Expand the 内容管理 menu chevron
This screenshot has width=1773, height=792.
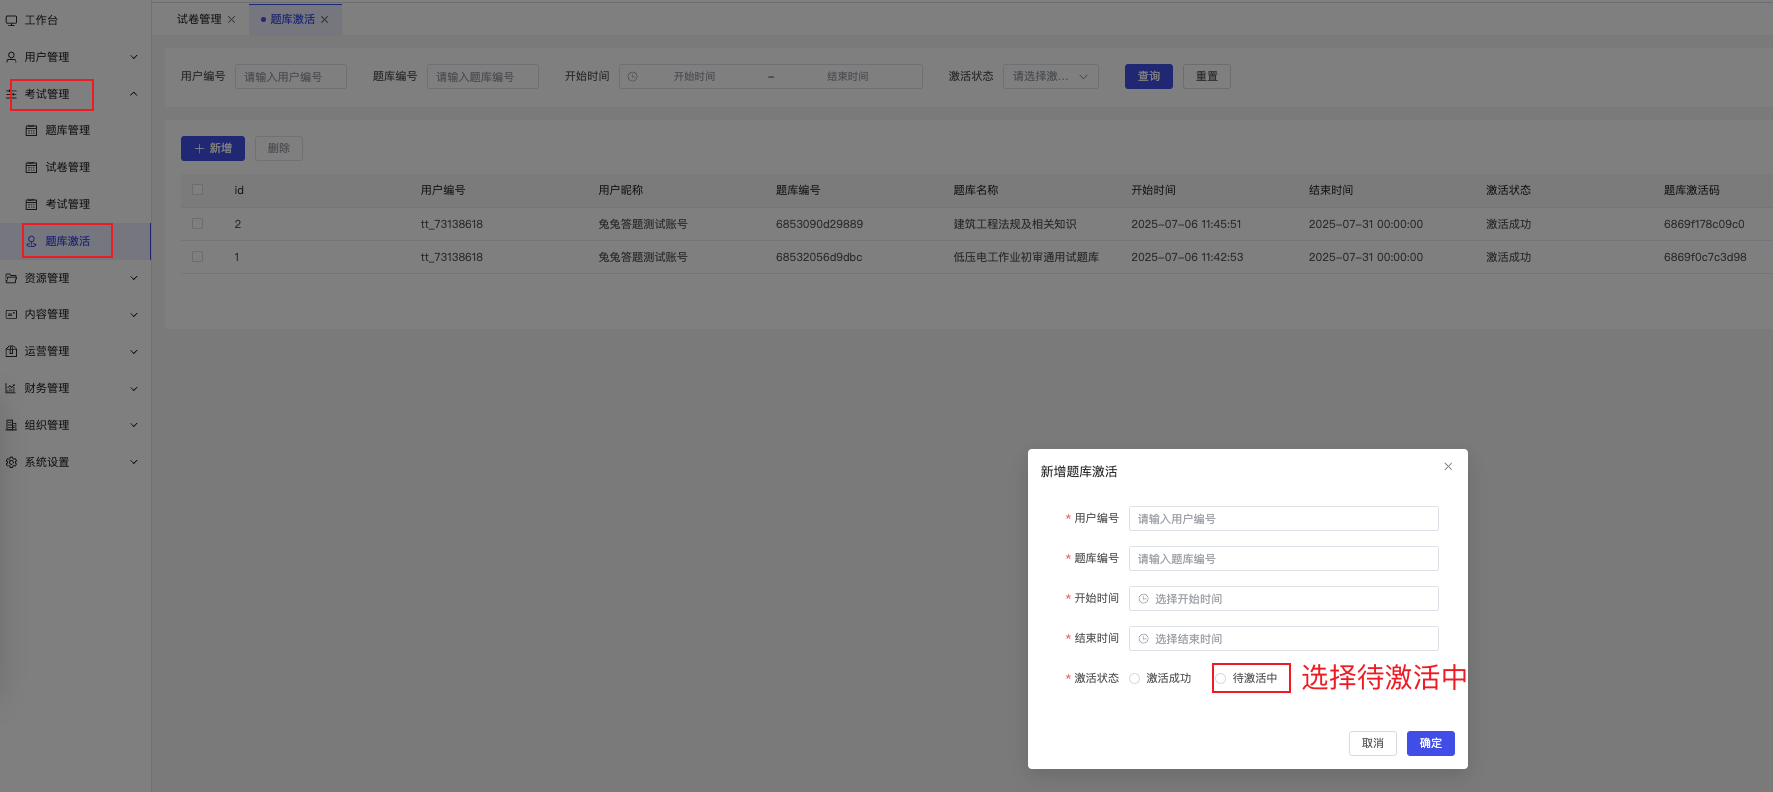pyautogui.click(x=134, y=315)
